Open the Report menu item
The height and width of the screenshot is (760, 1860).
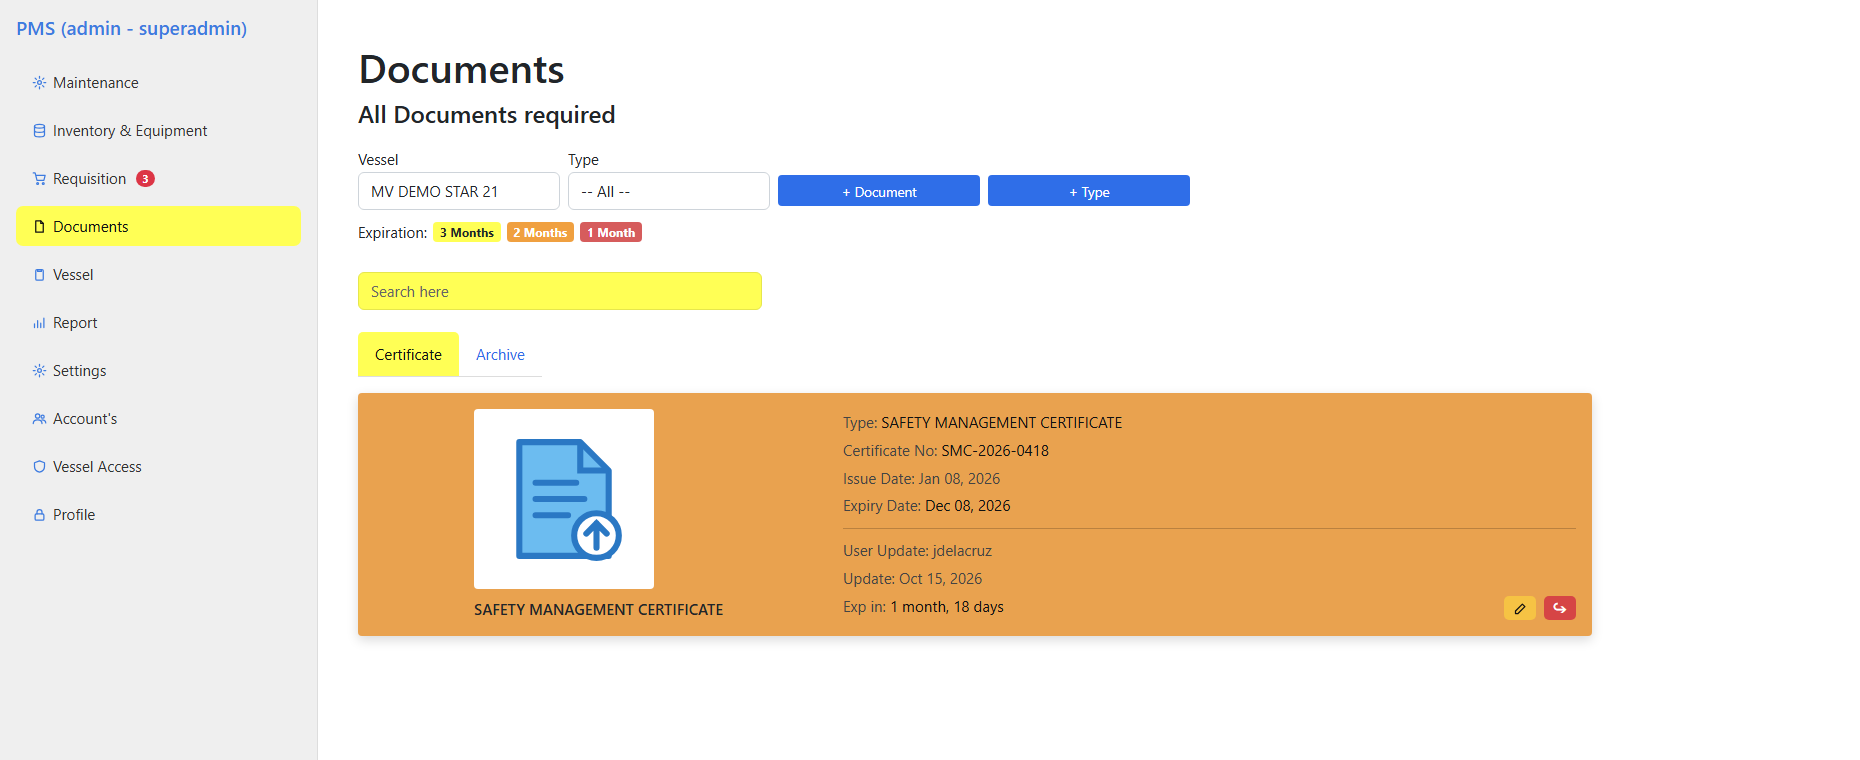(x=158, y=323)
